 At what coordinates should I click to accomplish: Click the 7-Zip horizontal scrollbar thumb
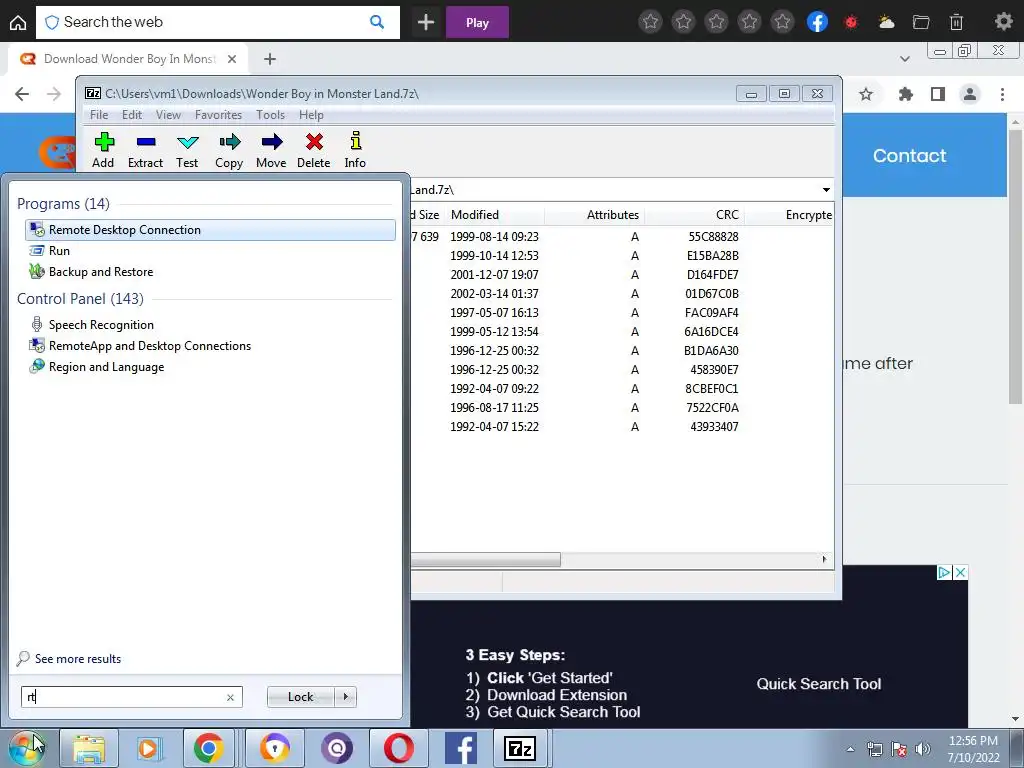tap(485, 560)
